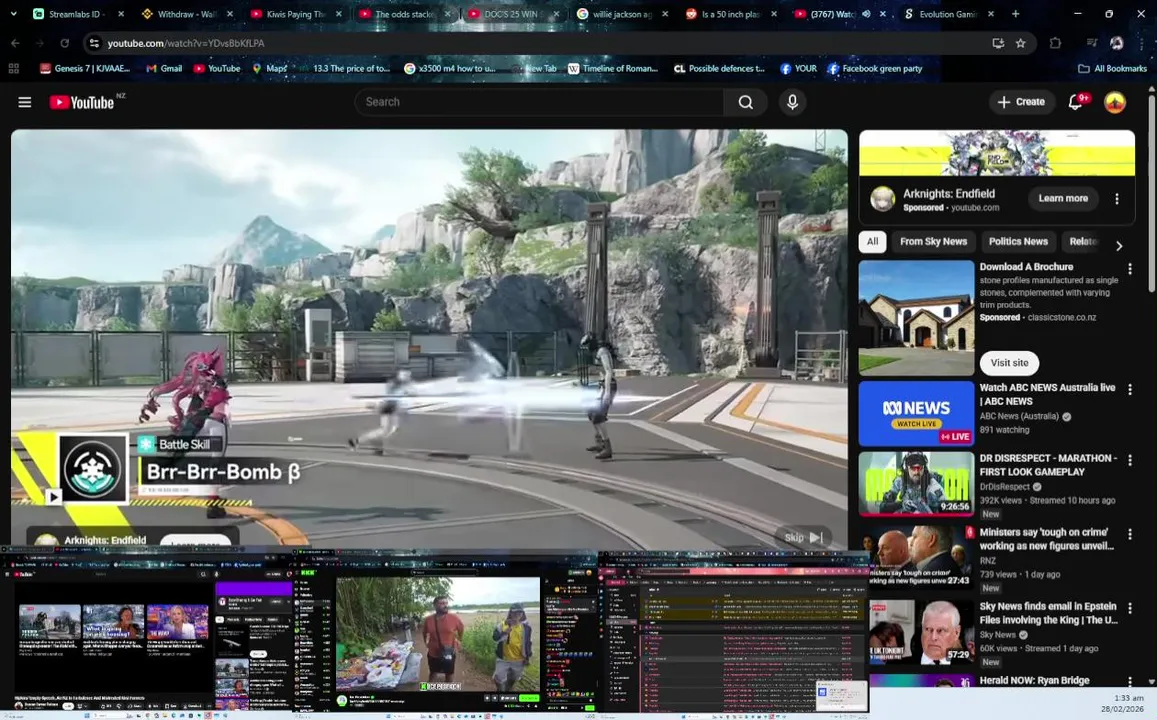Image resolution: width=1157 pixels, height=720 pixels.
Task: Show more filter chips with next chevron
Action: coord(1119,246)
